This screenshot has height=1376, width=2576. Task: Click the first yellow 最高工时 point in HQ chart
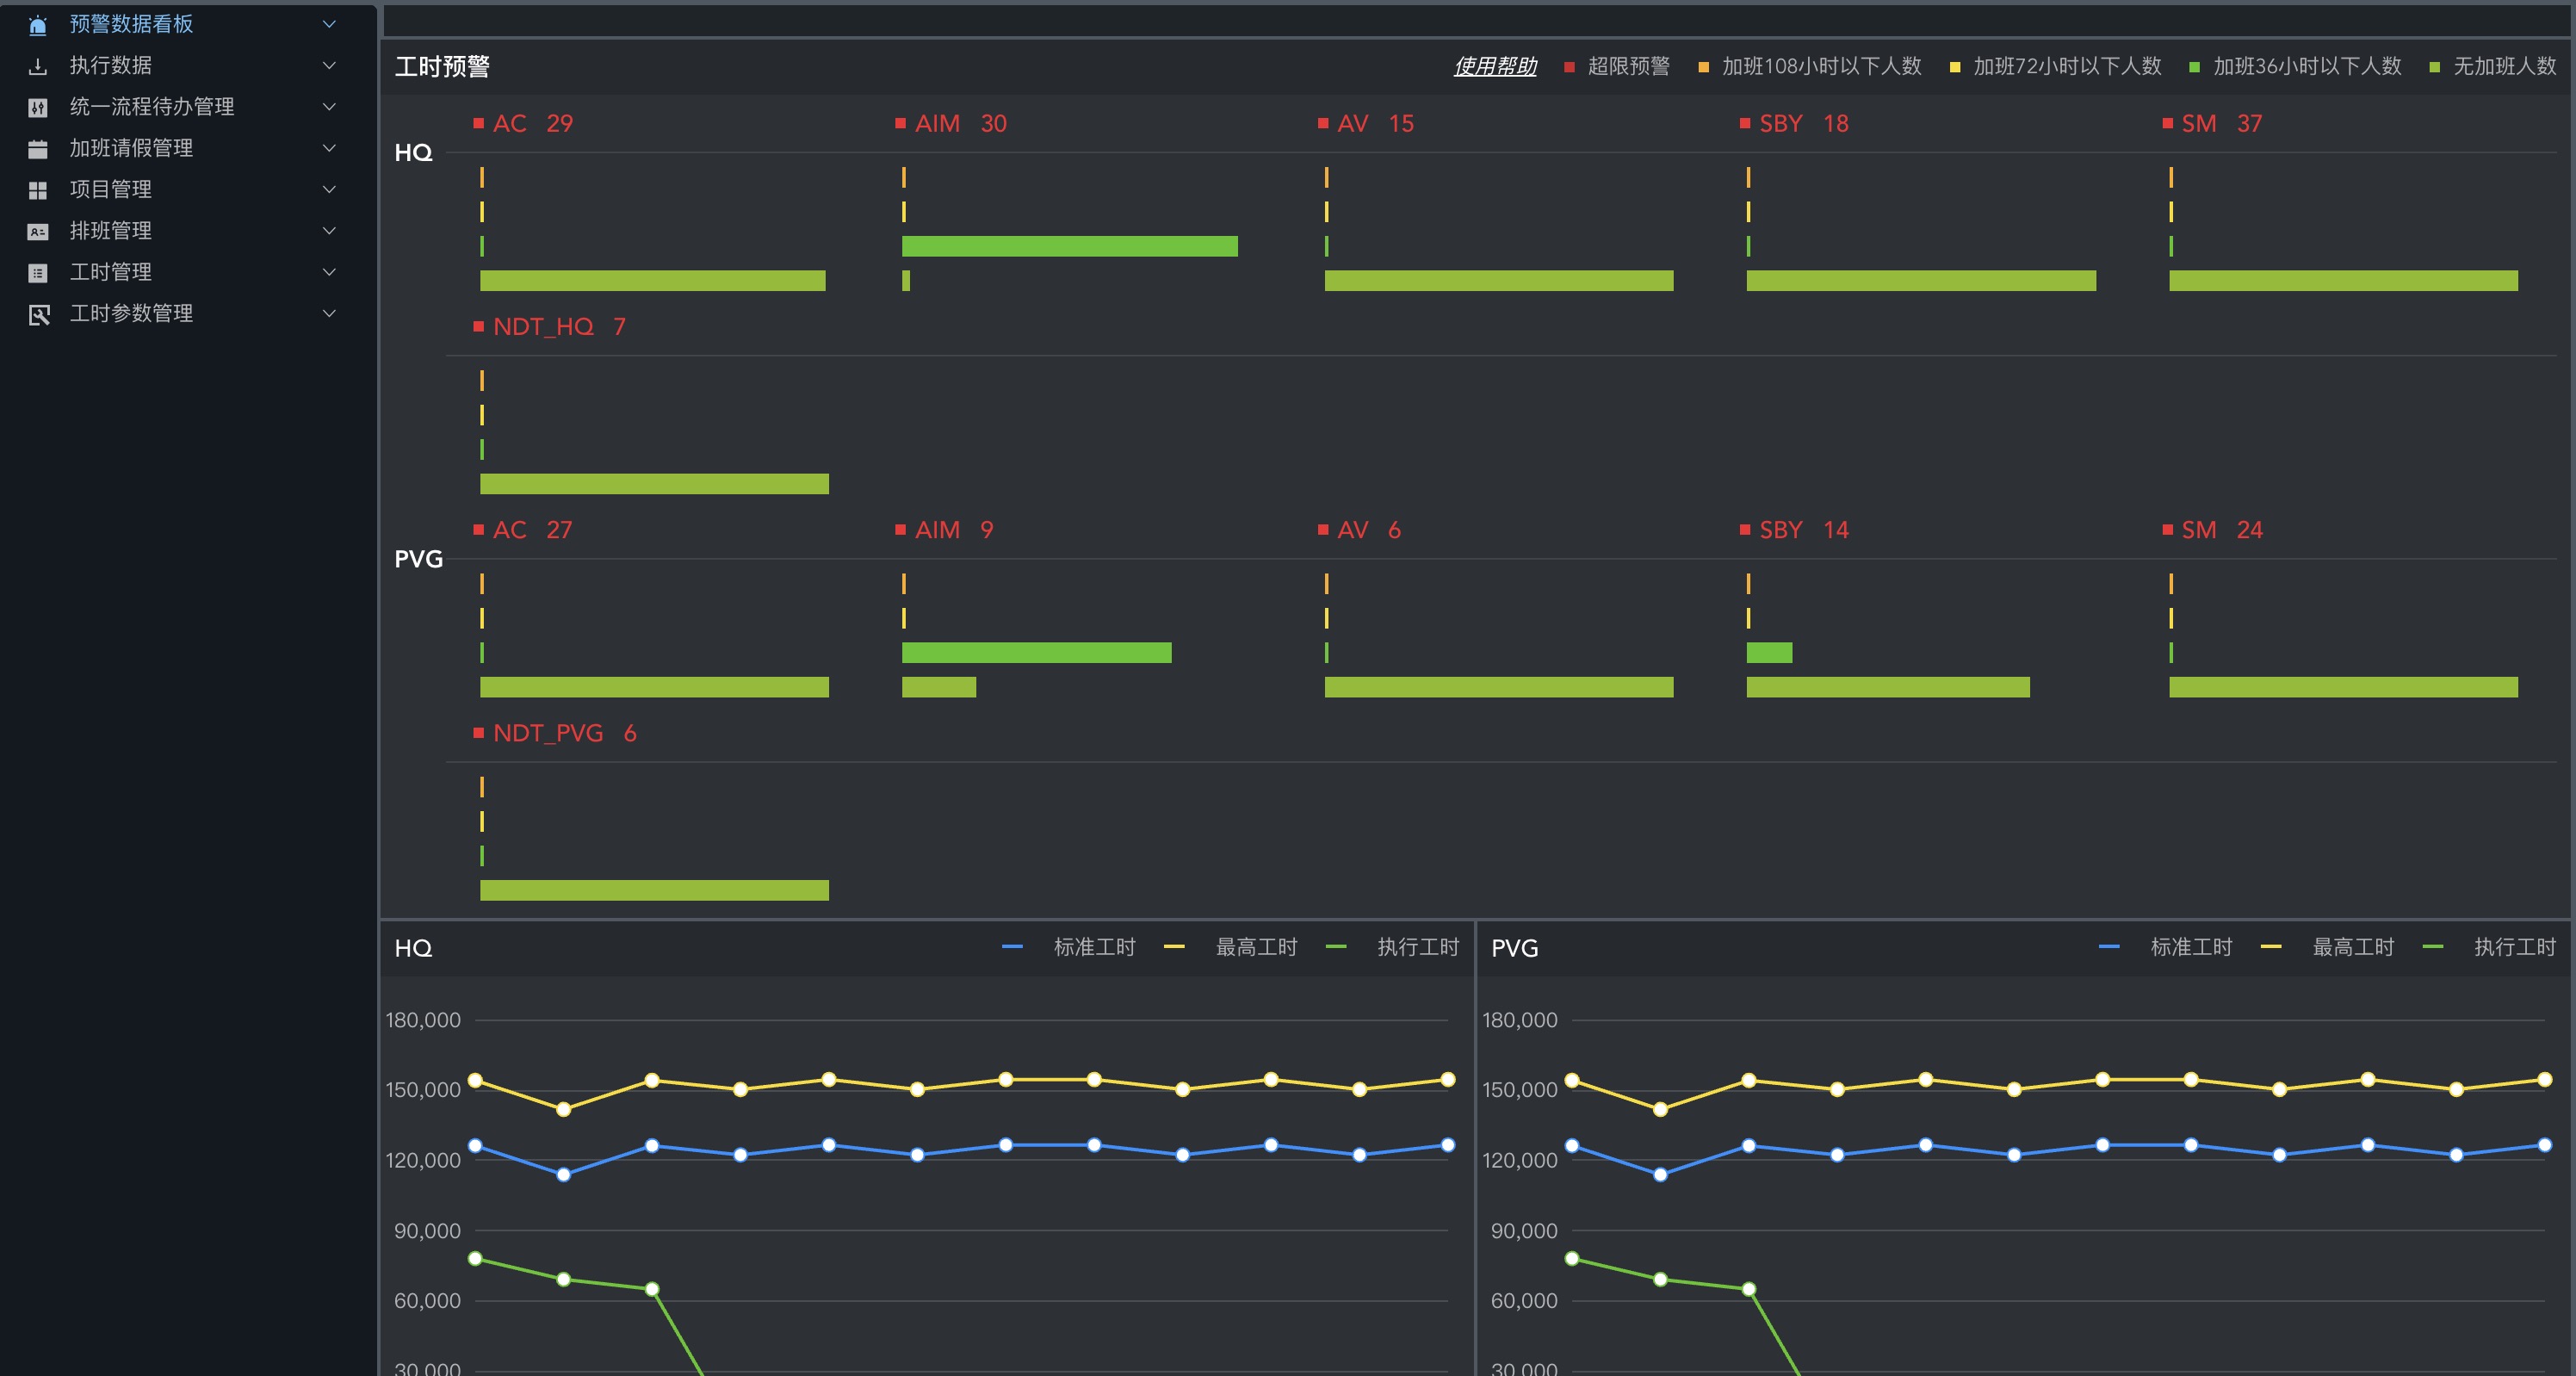(476, 1080)
